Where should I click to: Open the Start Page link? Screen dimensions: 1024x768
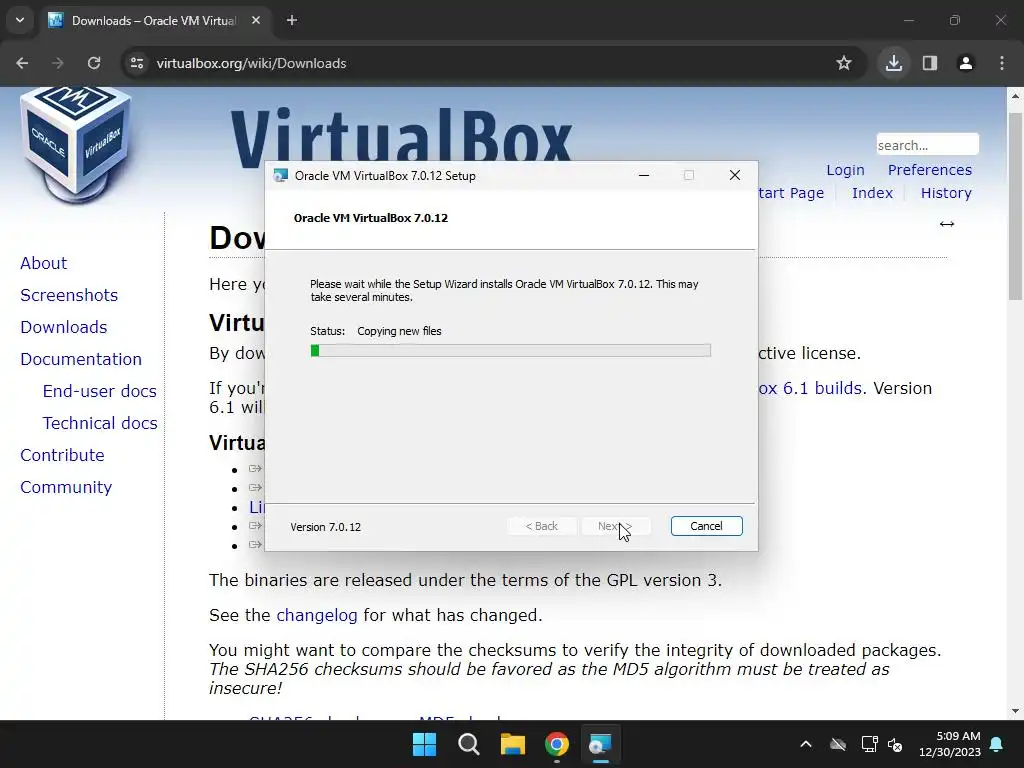coord(791,193)
